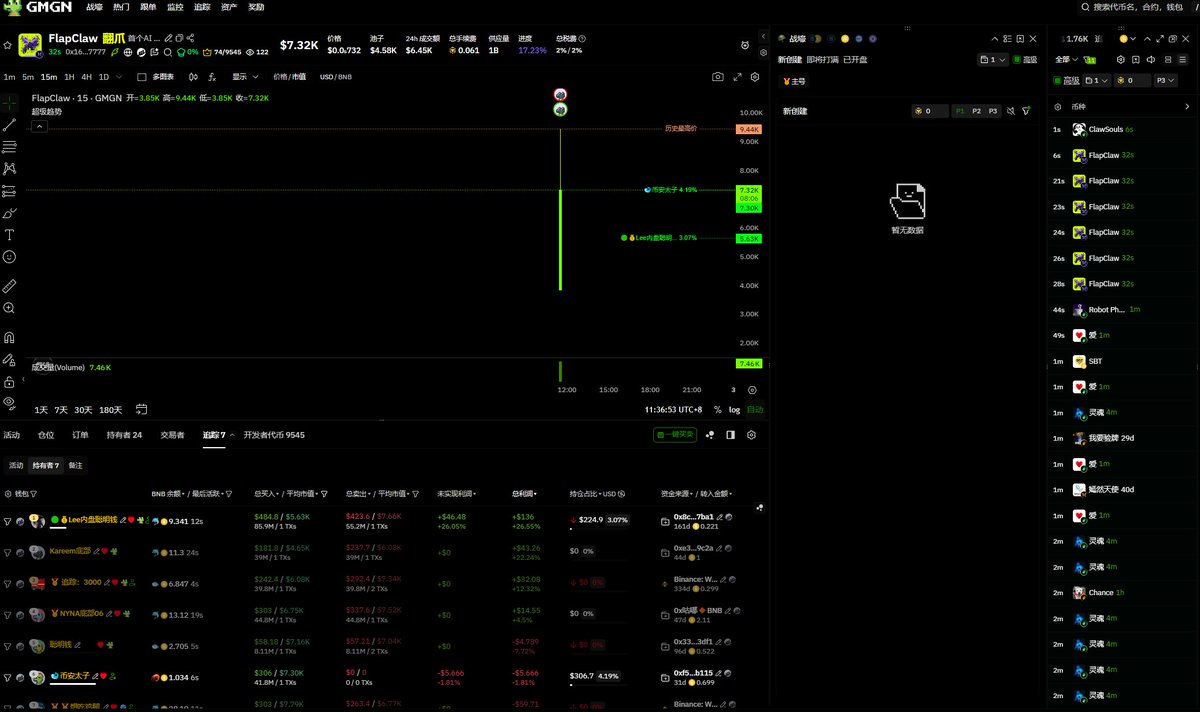This screenshot has height=712, width=1200.
Task: Unmute the 新创建 list sound alerts
Action: [x=1011, y=111]
